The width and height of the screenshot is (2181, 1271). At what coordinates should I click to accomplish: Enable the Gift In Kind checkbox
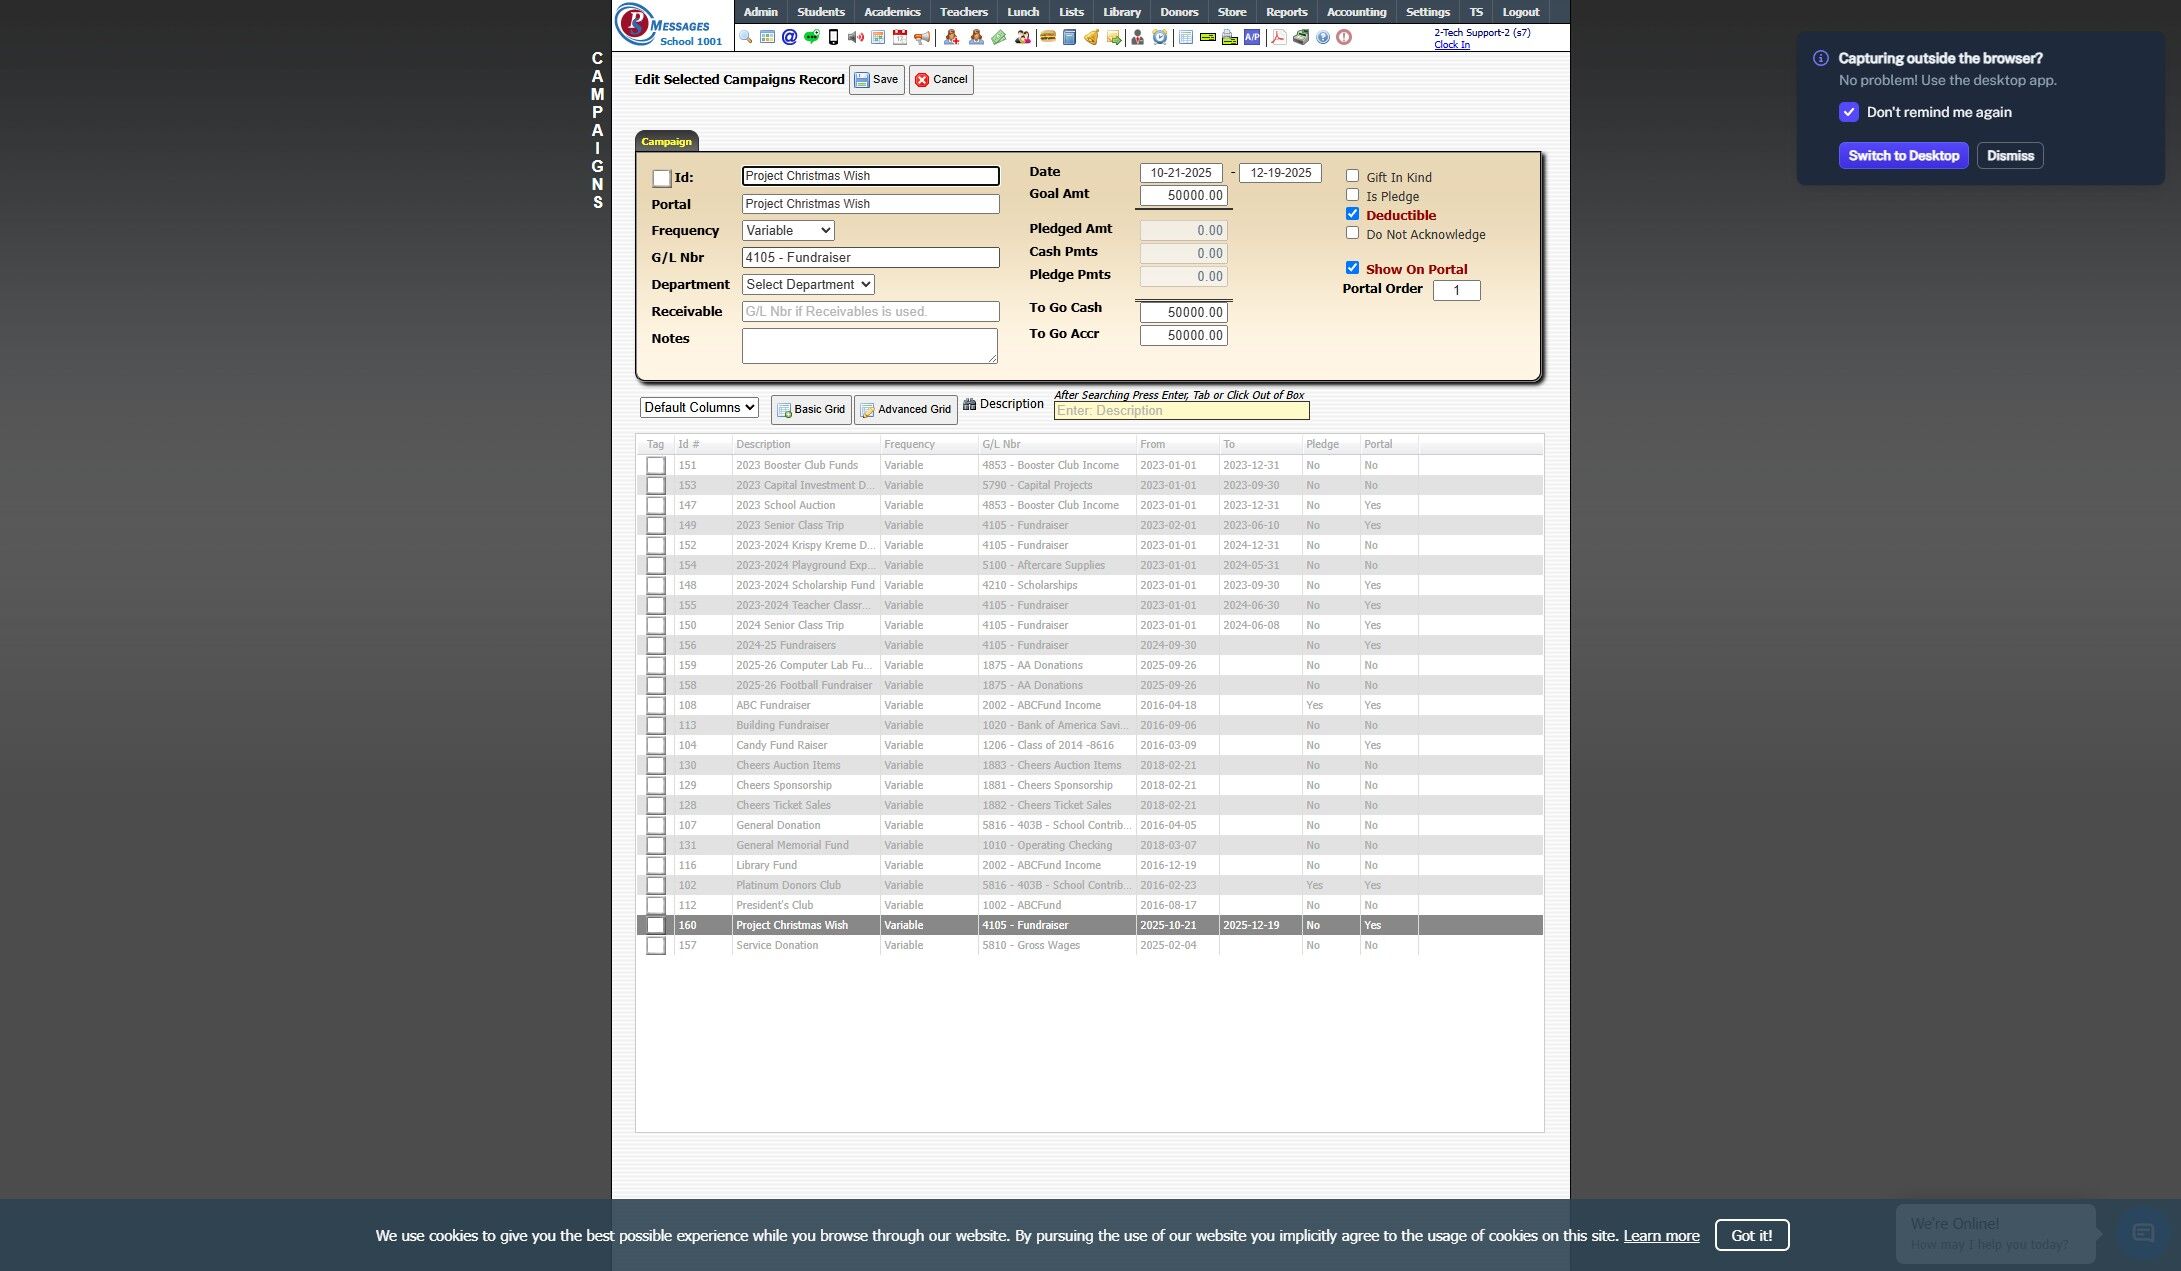1352,176
